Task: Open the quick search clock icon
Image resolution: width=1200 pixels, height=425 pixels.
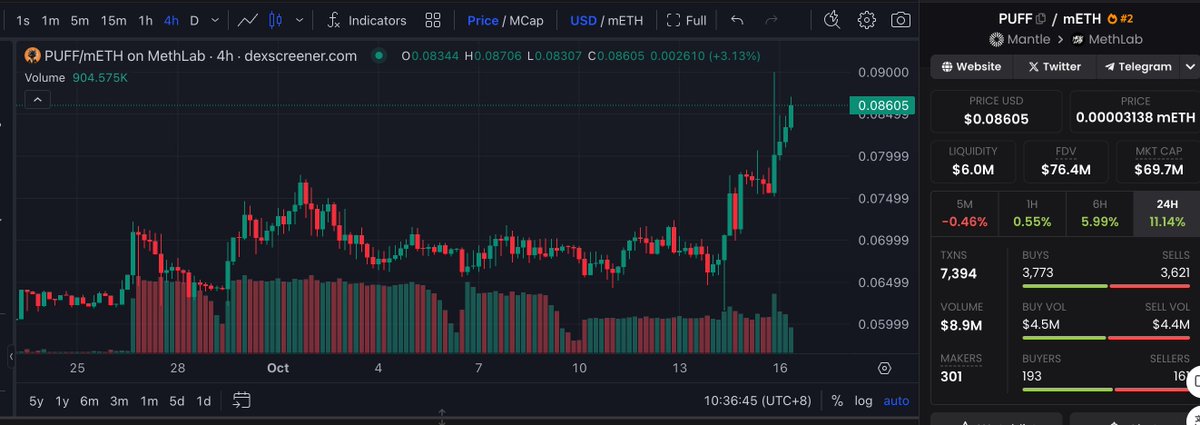Action: point(833,20)
